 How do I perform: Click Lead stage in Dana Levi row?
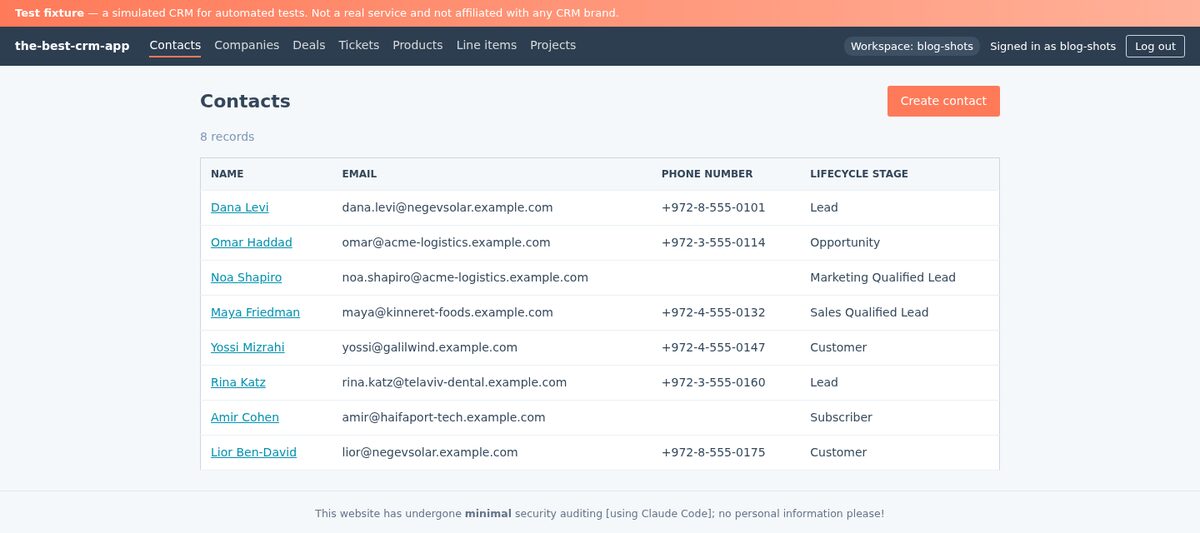coord(824,208)
